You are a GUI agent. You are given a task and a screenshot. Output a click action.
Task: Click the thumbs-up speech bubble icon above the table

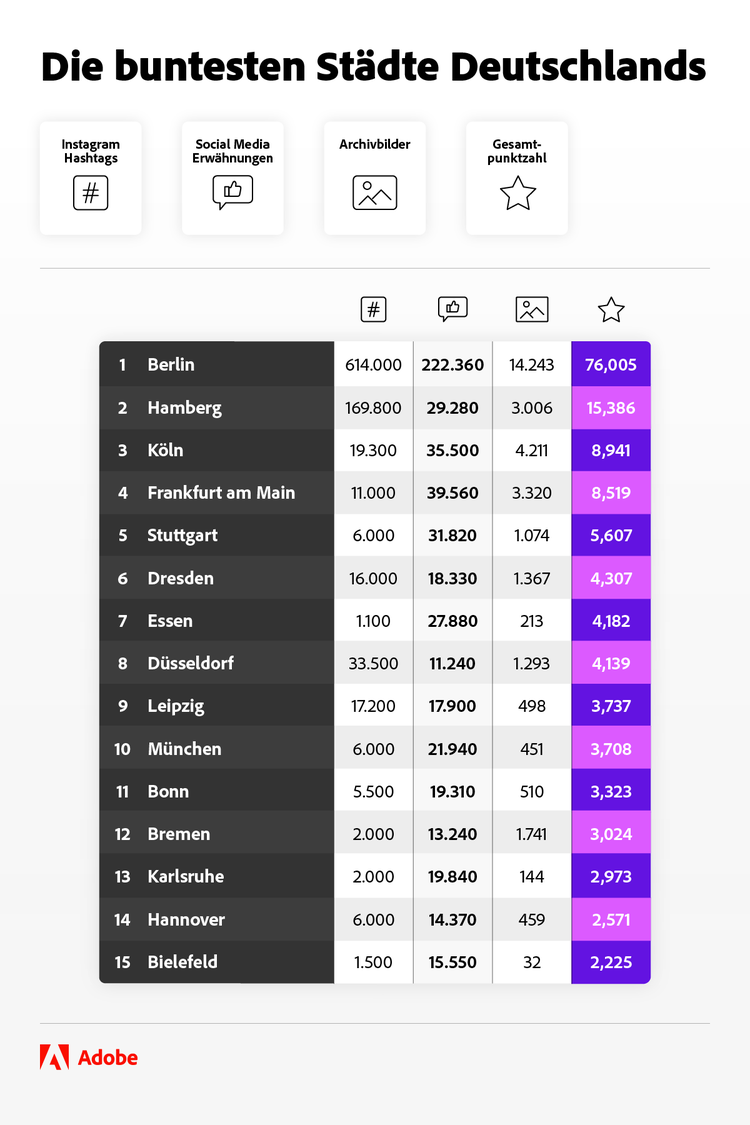(452, 310)
